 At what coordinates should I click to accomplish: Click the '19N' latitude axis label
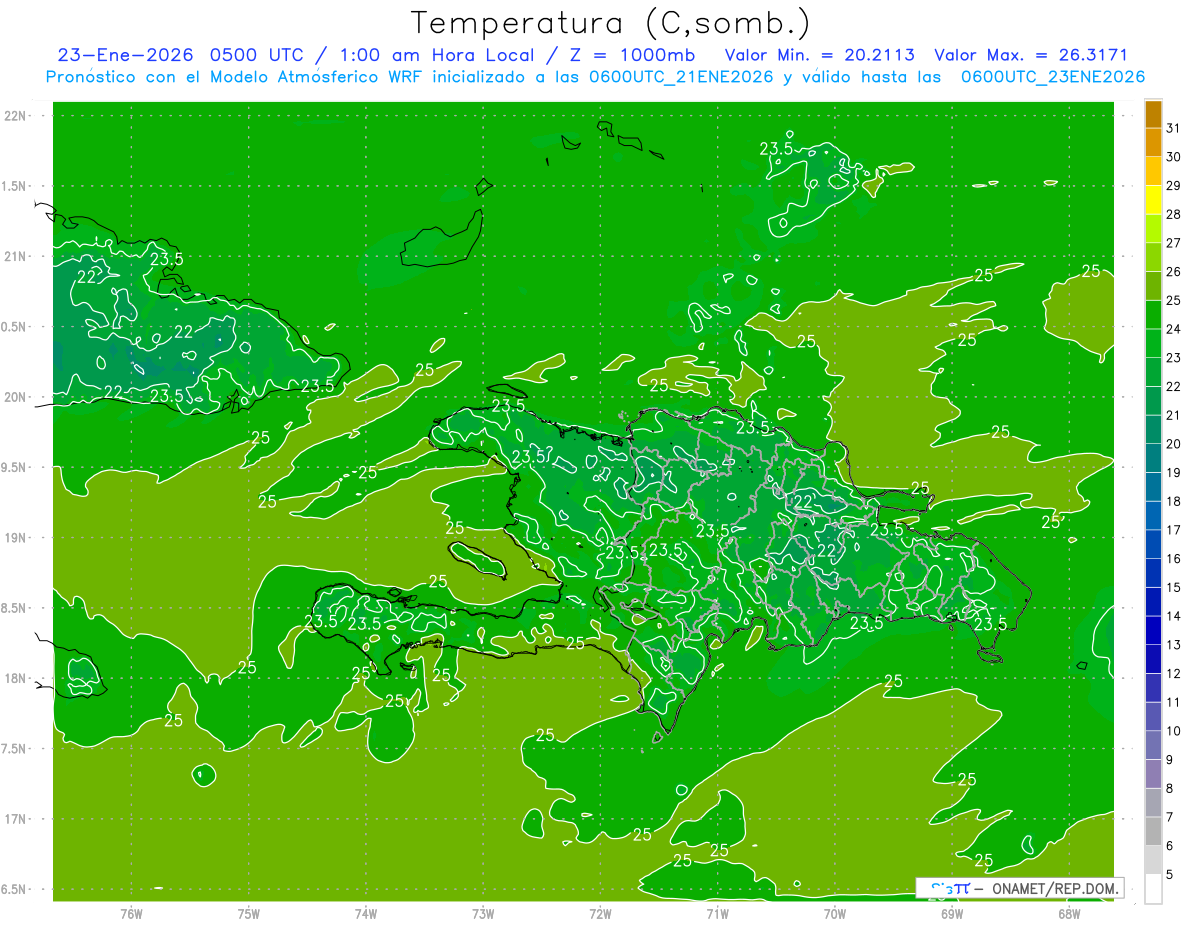pos(14,538)
